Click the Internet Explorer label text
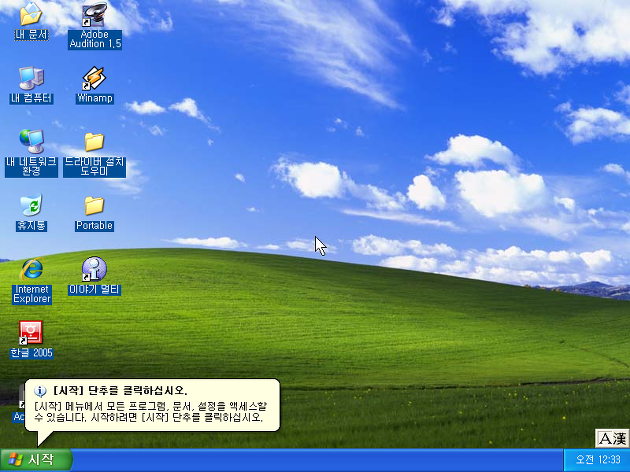Image resolution: width=630 pixels, height=472 pixels. pos(32,294)
